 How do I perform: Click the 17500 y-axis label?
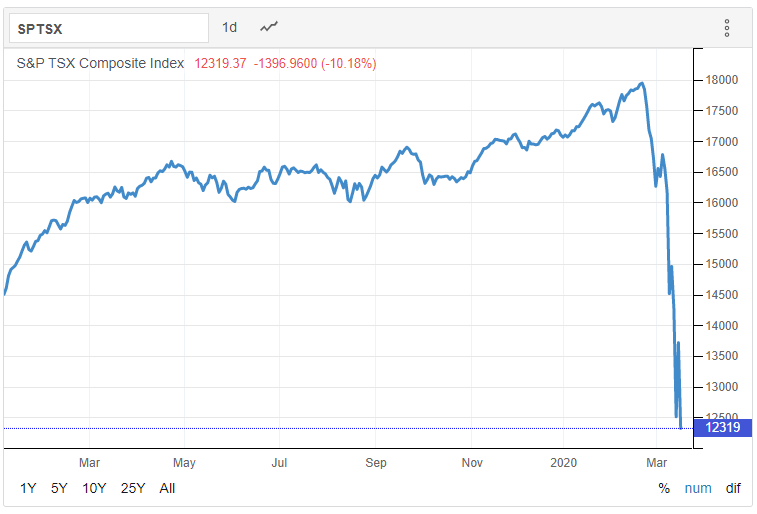point(722,111)
